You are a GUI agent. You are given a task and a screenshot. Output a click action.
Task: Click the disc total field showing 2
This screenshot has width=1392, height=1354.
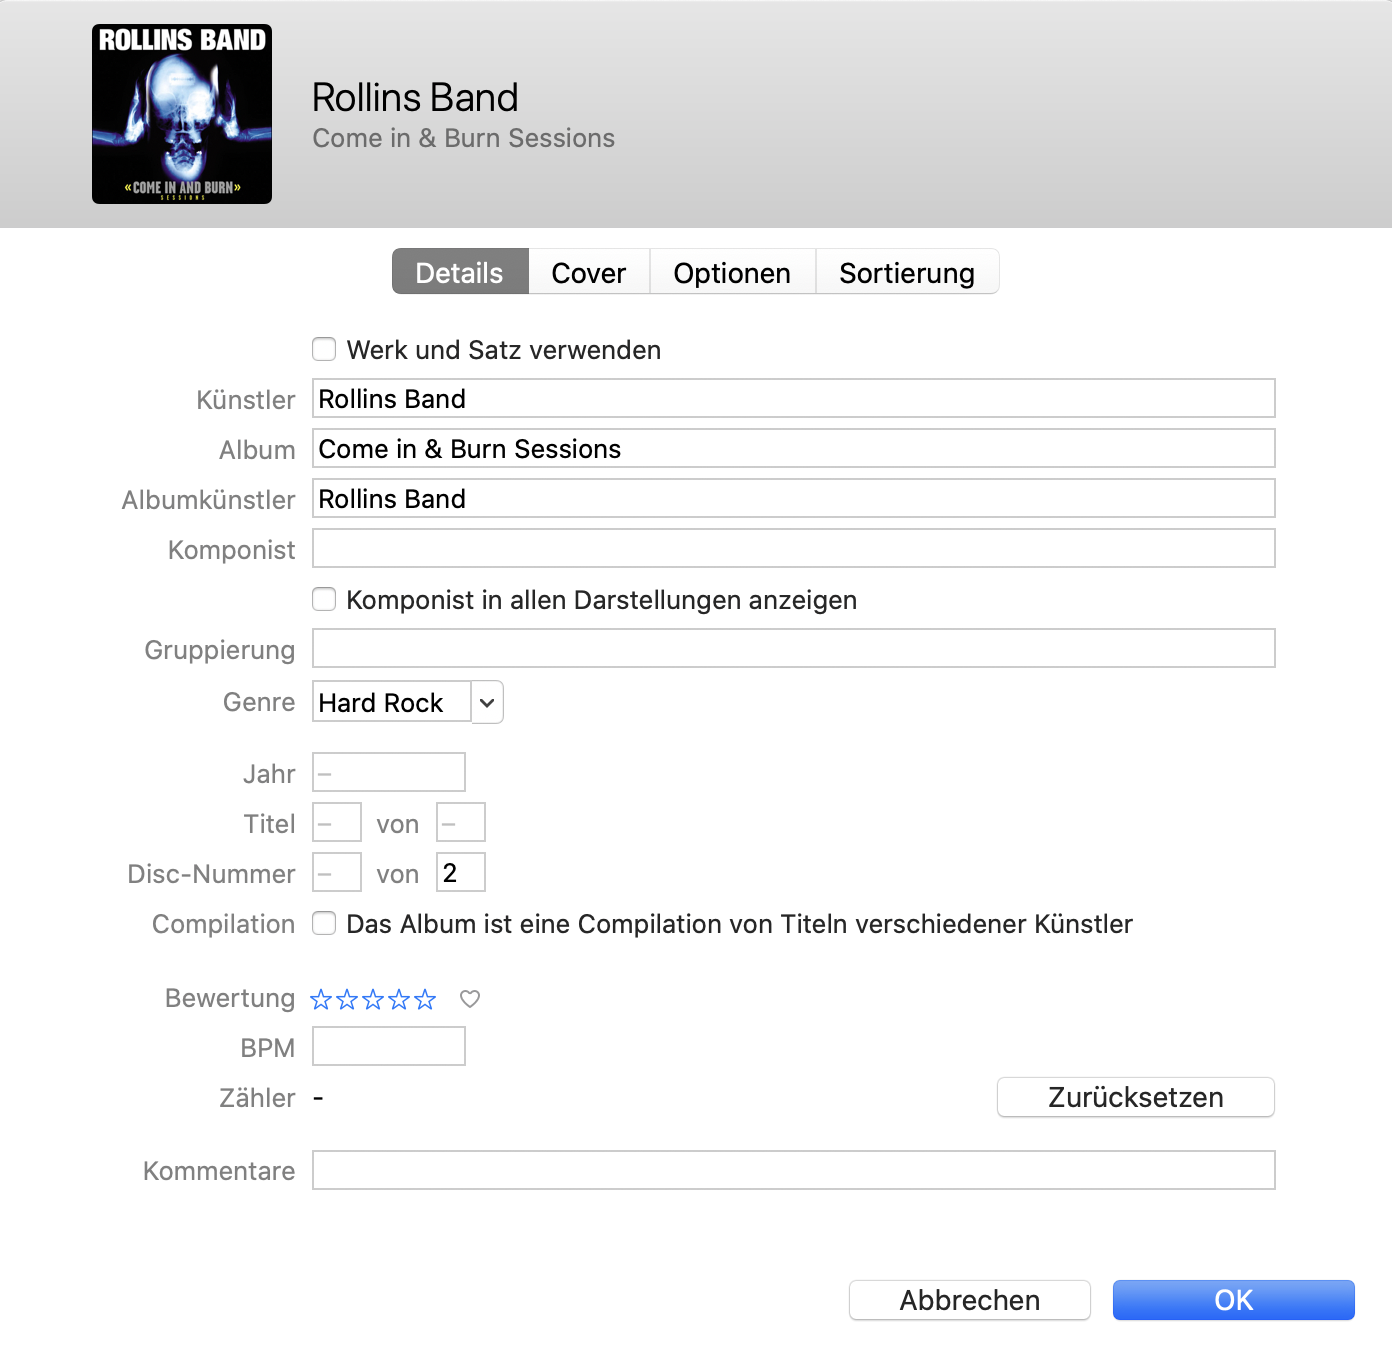(x=461, y=872)
